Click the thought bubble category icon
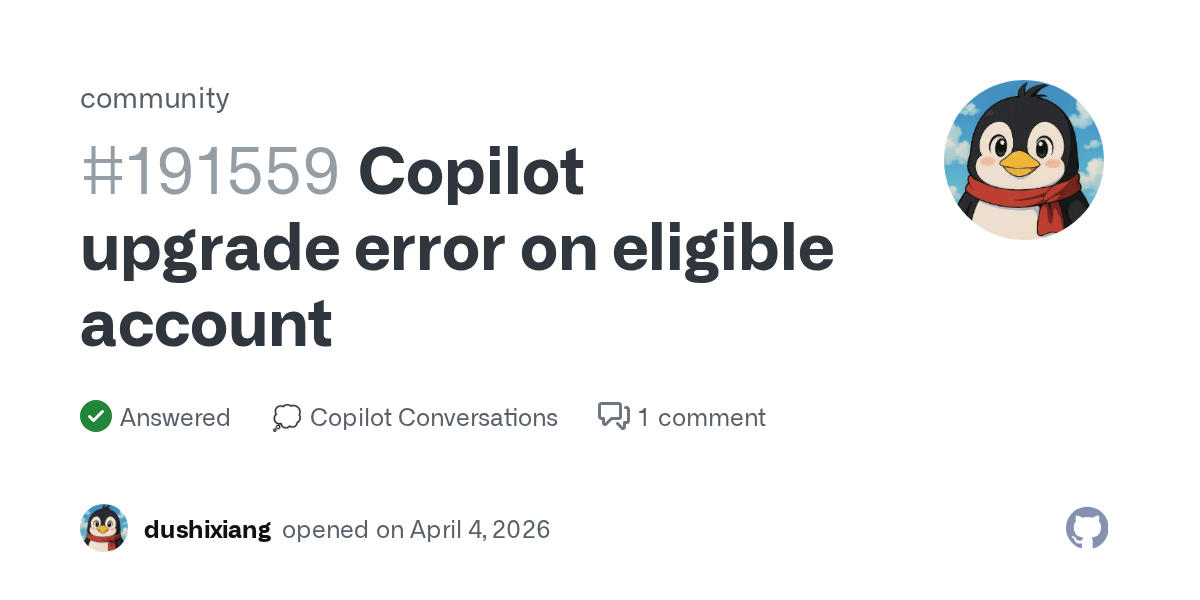 [x=286, y=417]
